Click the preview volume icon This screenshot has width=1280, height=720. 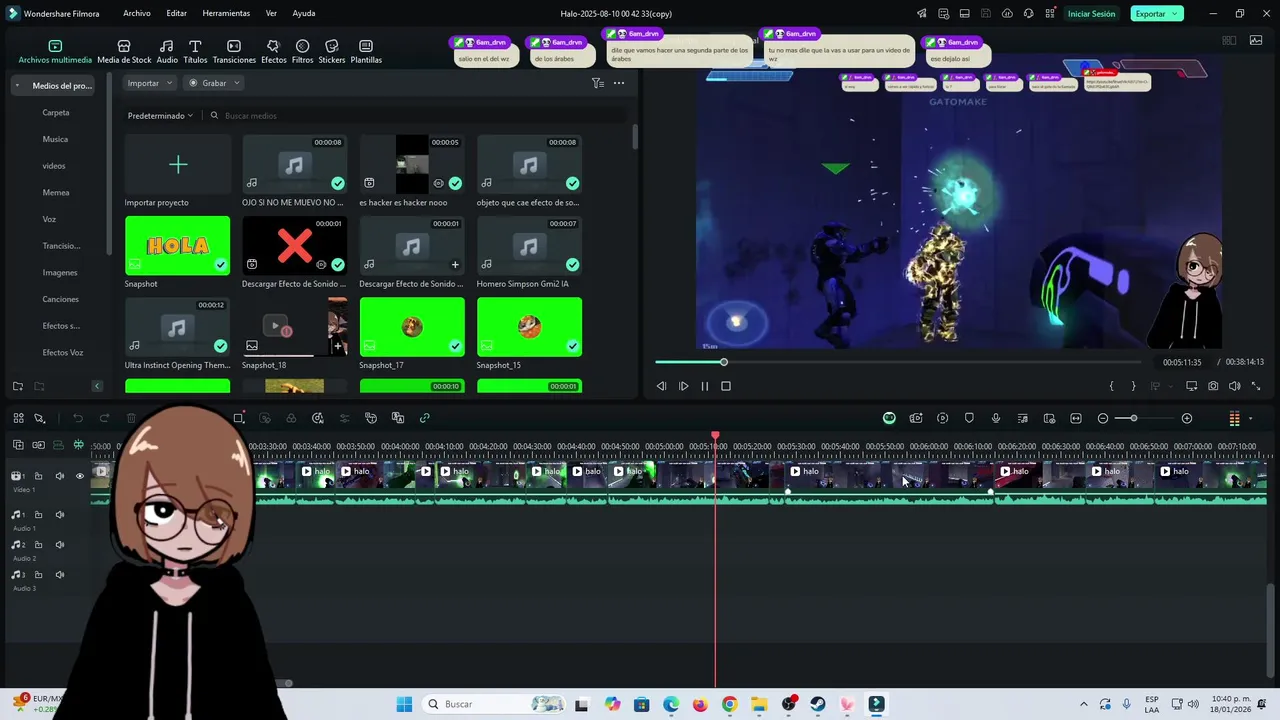coord(1234,386)
